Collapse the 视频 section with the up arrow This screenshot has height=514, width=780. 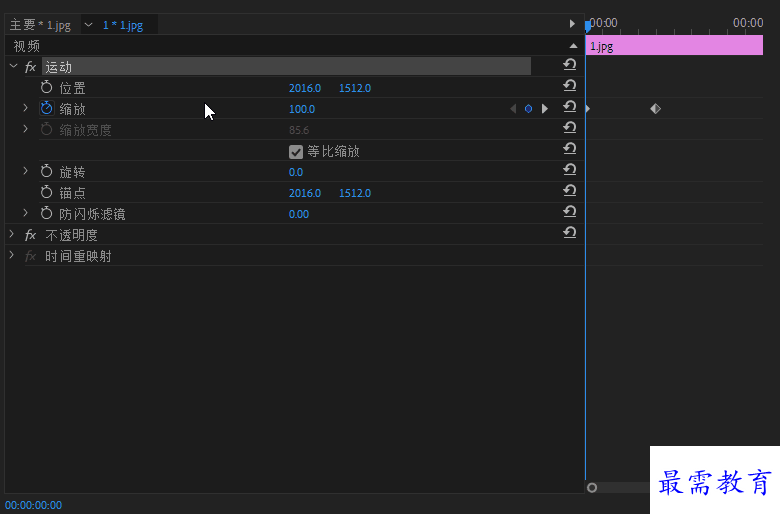tap(573, 46)
